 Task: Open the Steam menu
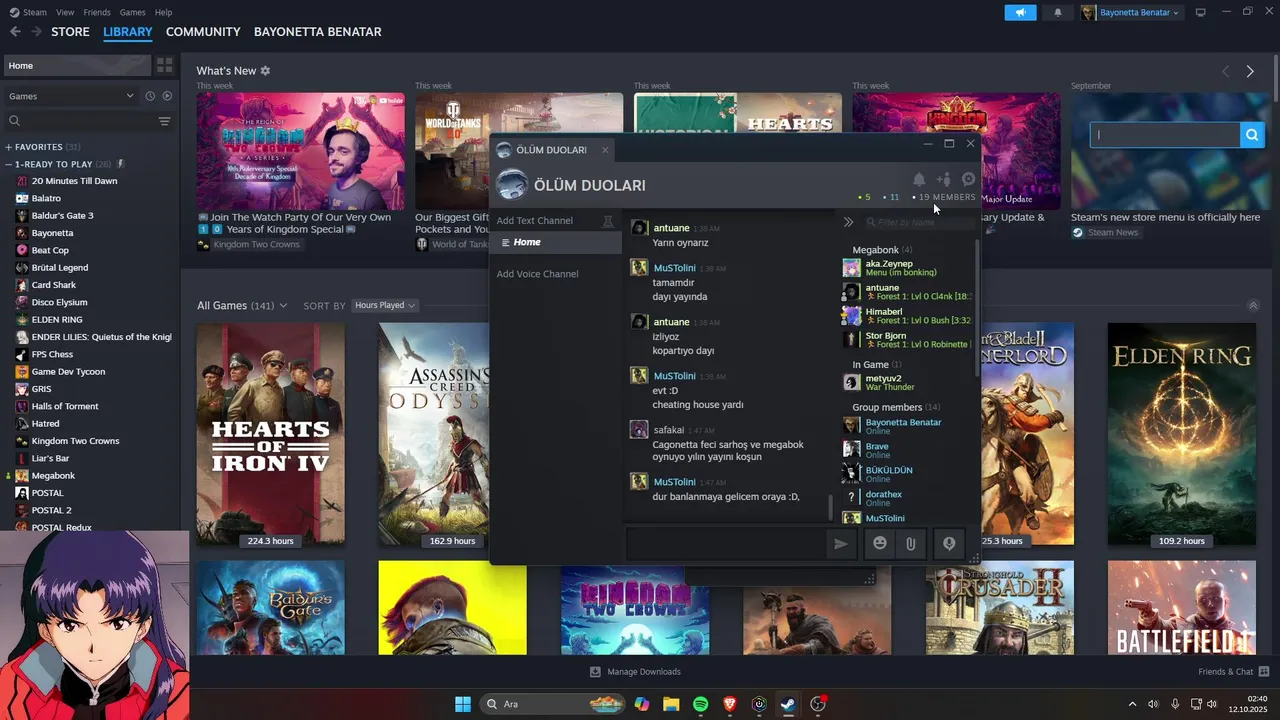point(28,12)
